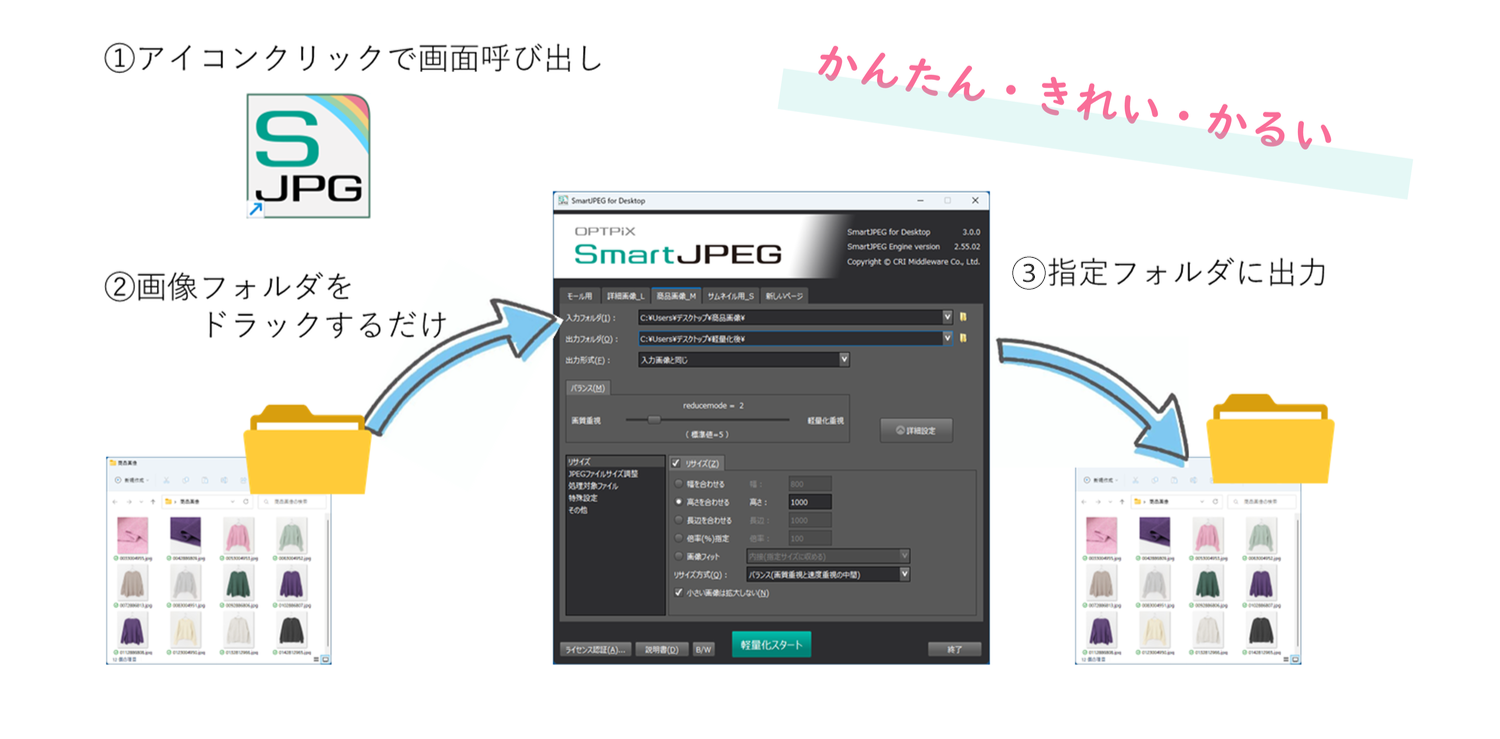1500x739 pixels.
Task: Select the 長辺を合わせる radio button
Action: pos(680,520)
